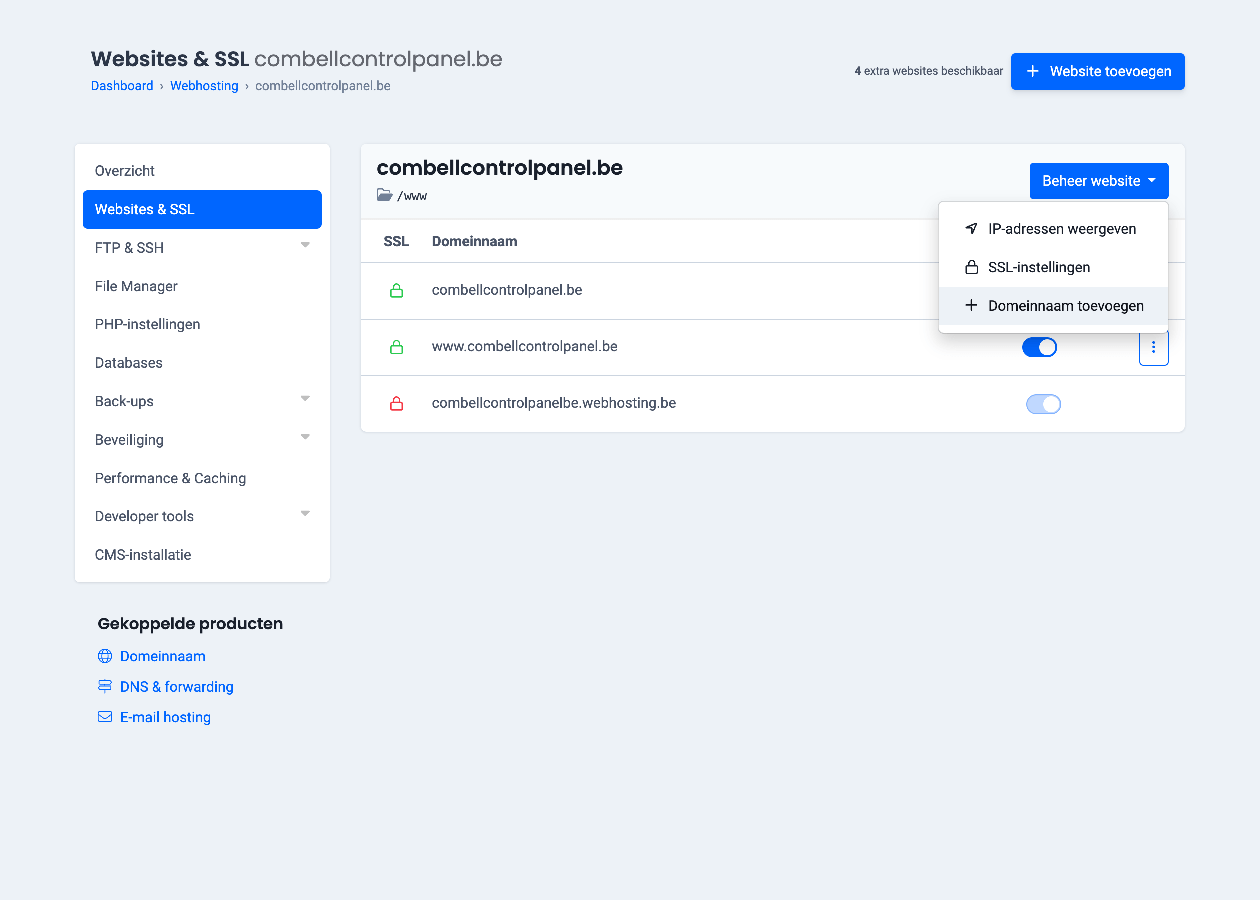Expand the Beveiliging arrow
The width and height of the screenshot is (1260, 900).
(305, 437)
